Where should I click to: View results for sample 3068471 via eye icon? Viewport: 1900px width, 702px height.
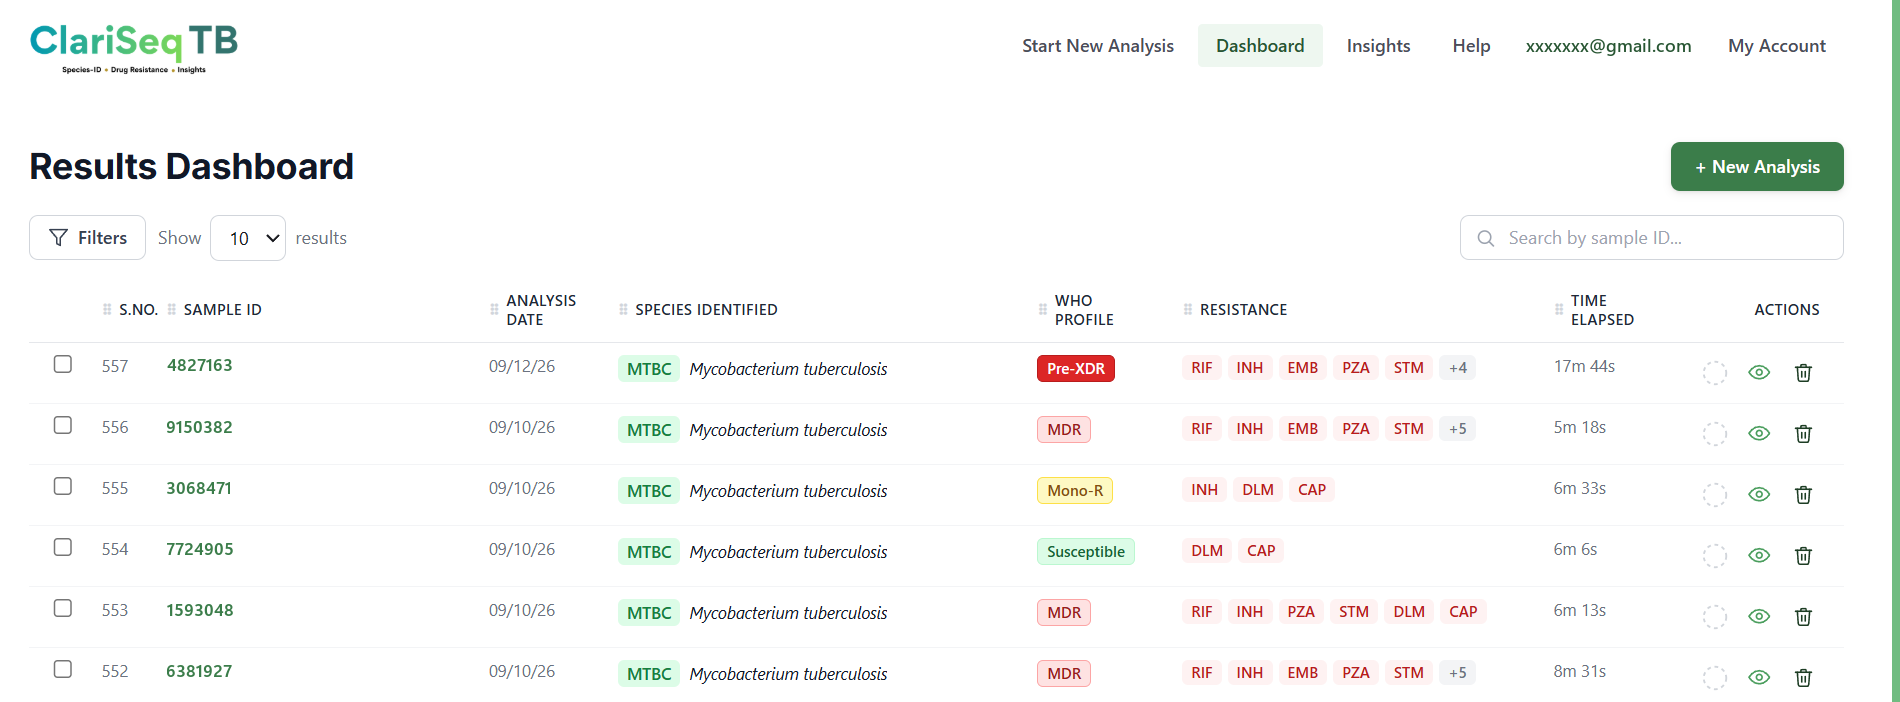[1759, 494]
